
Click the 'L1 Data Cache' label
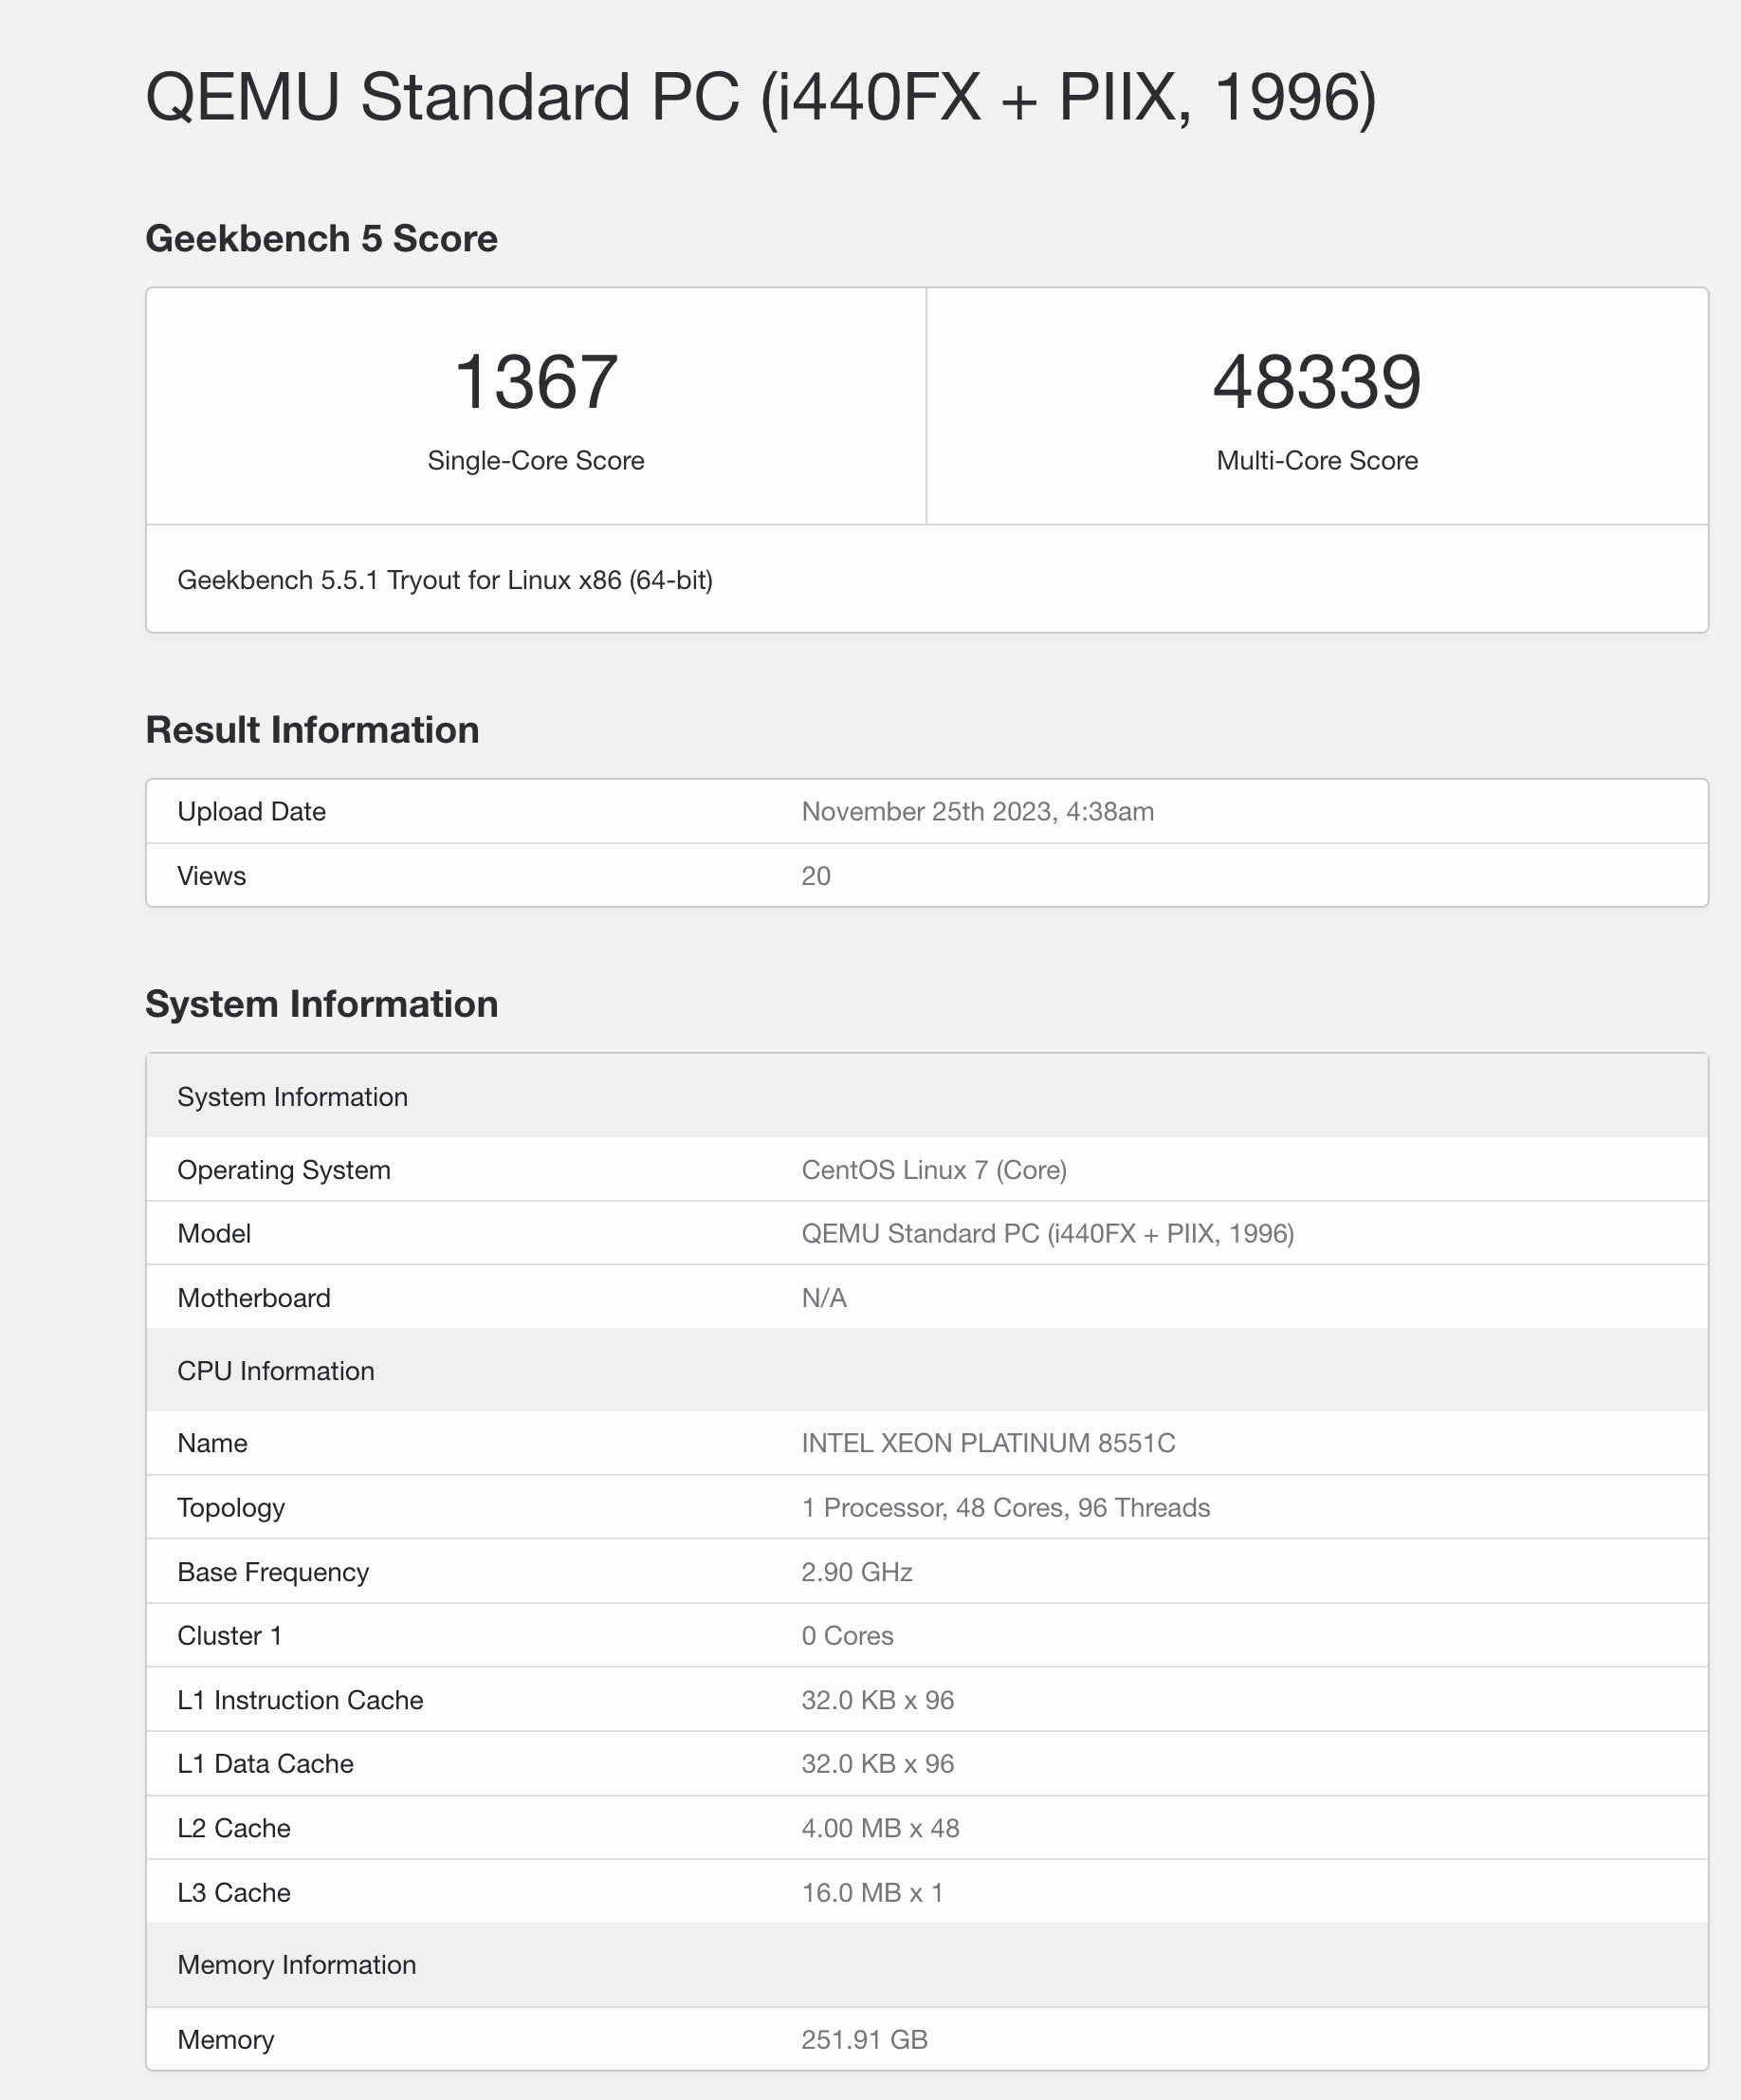(266, 1764)
